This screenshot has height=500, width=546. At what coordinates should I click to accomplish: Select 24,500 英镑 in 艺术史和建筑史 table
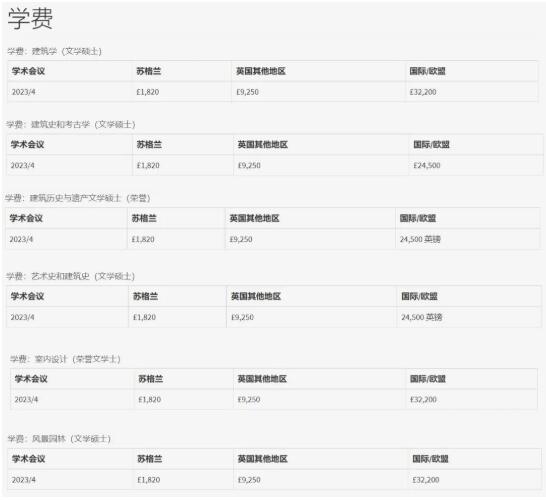coord(422,317)
